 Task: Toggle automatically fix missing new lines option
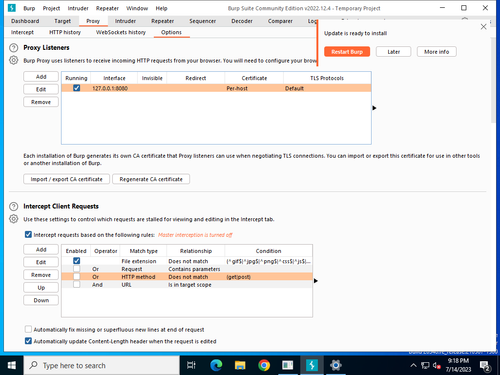[x=28, y=329]
